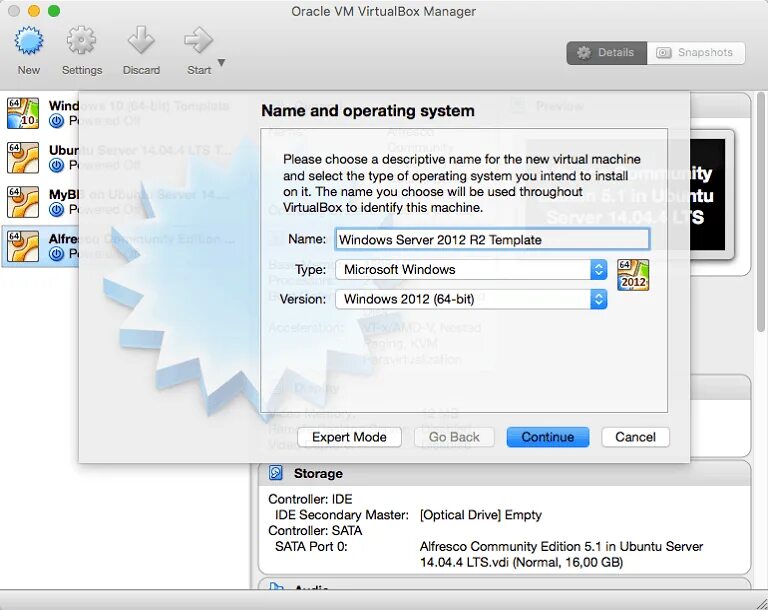Click the Powered Off status icon of Alfresco VM
Image resolution: width=768 pixels, height=610 pixels.
click(56, 254)
